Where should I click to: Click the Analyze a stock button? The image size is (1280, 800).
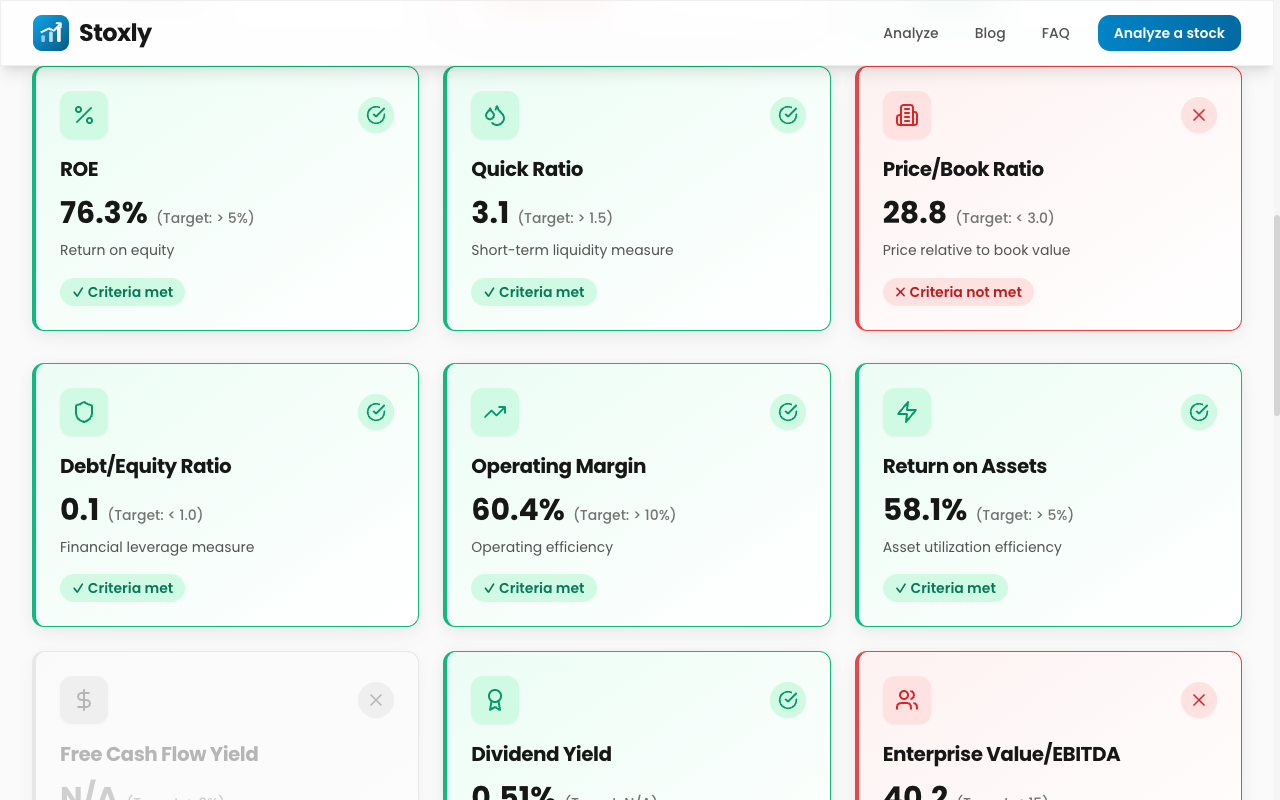[x=1169, y=33]
